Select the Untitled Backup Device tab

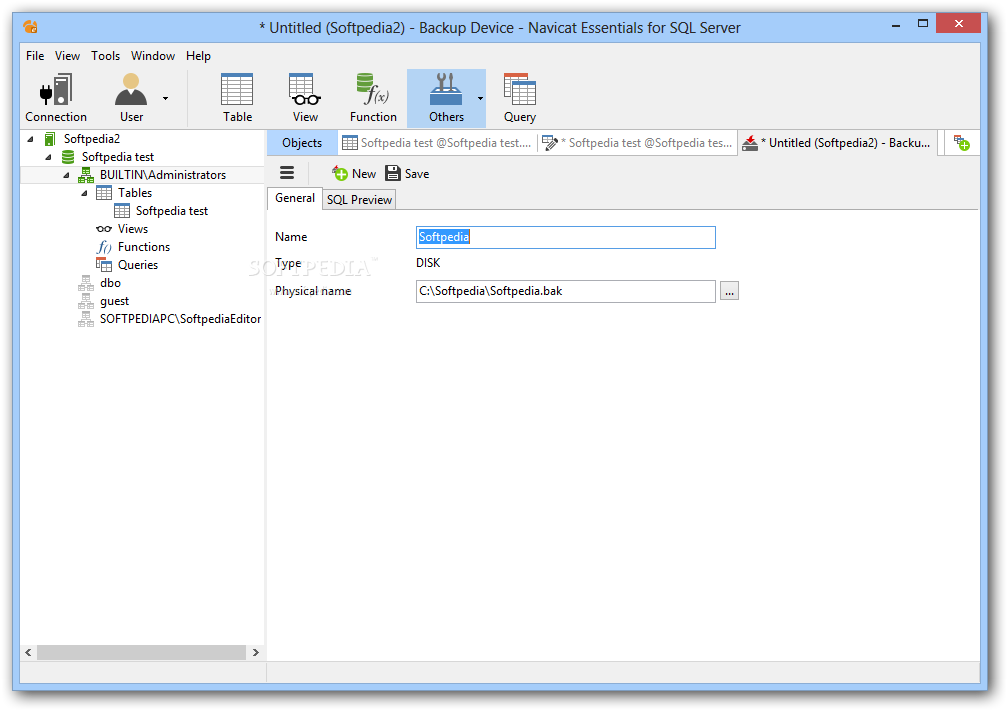(x=837, y=143)
